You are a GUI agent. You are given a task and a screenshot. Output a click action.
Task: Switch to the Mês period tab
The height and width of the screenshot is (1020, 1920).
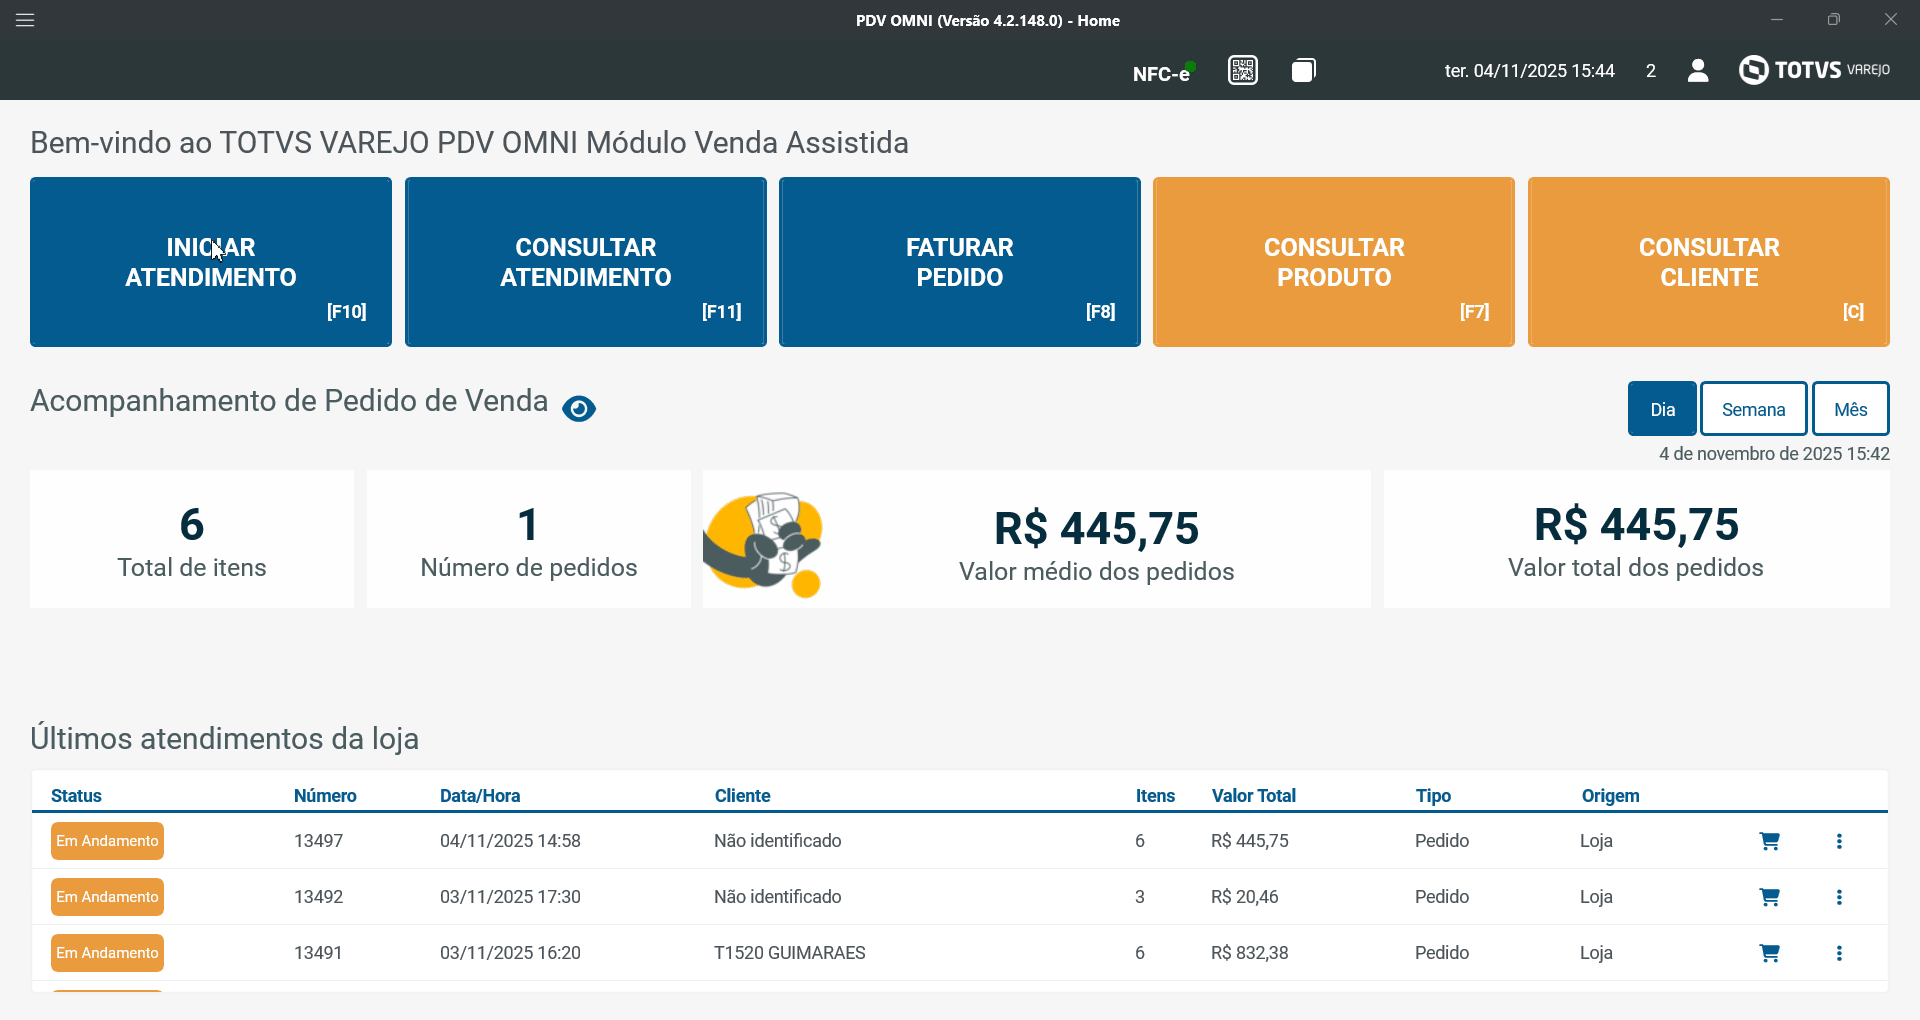click(1851, 409)
